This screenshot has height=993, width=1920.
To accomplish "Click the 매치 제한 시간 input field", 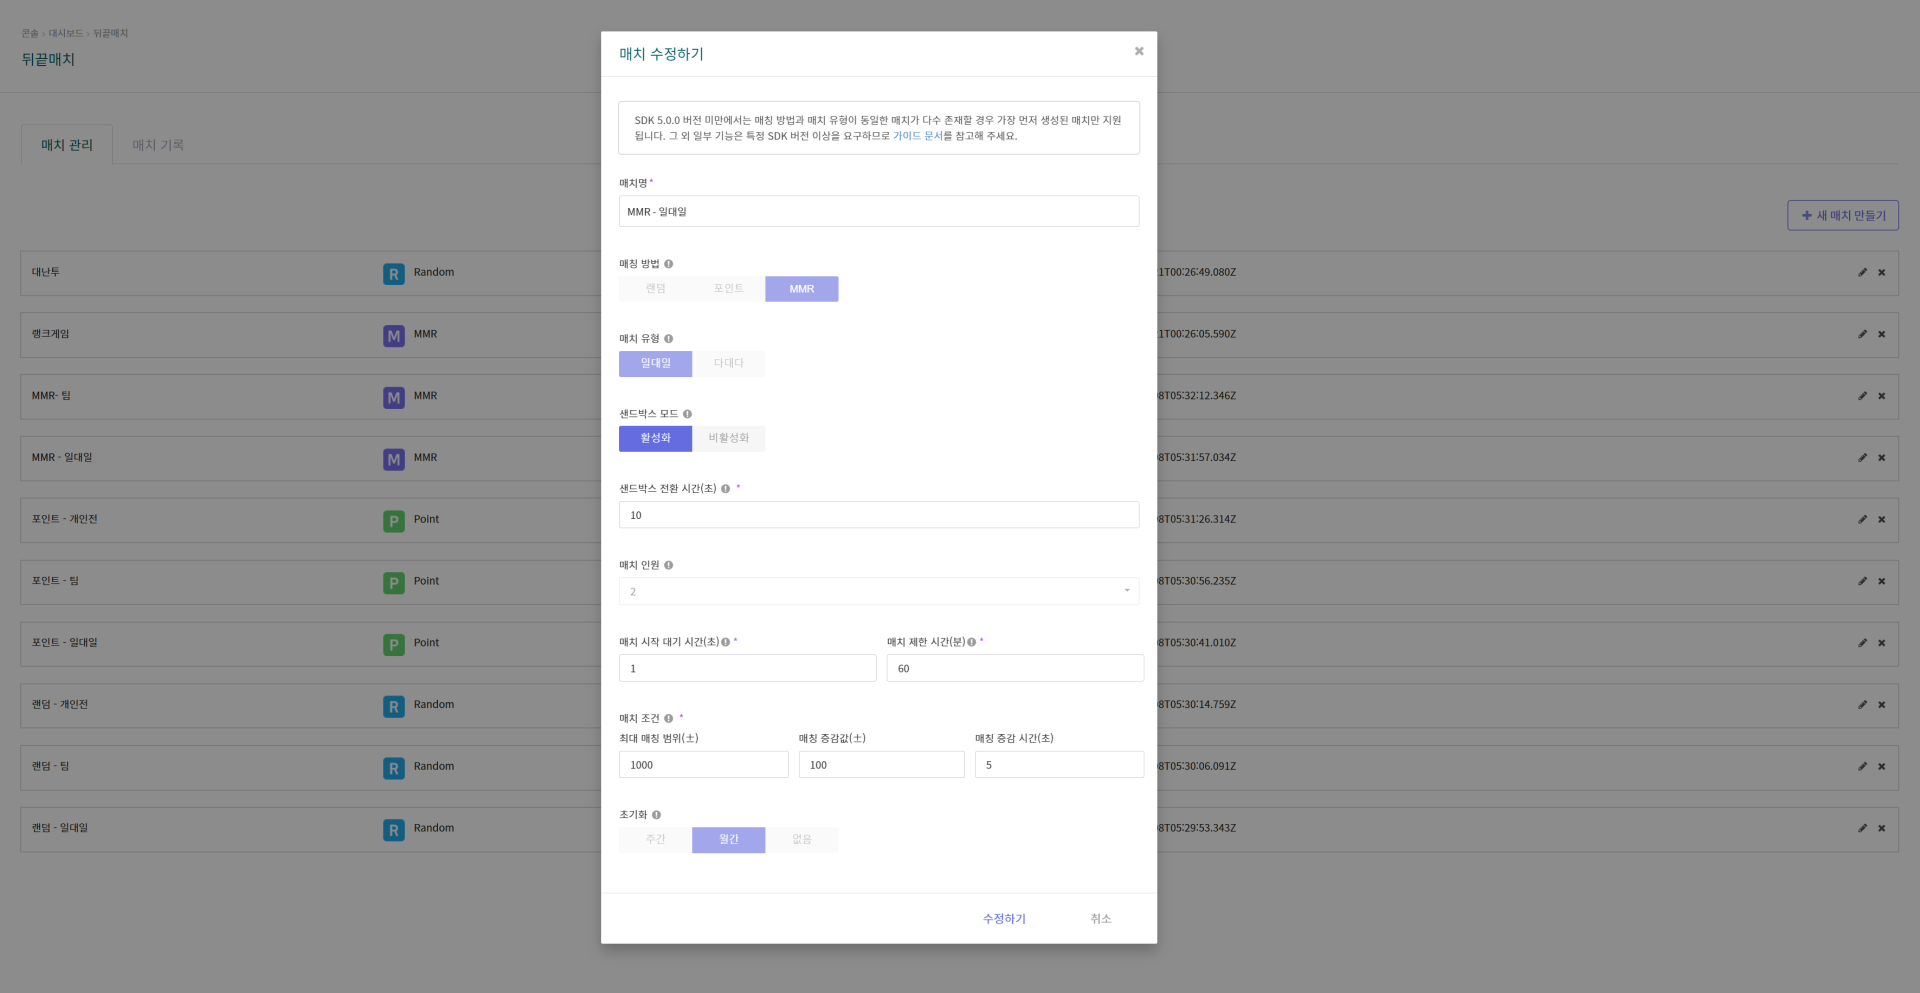I will [x=1015, y=668].
